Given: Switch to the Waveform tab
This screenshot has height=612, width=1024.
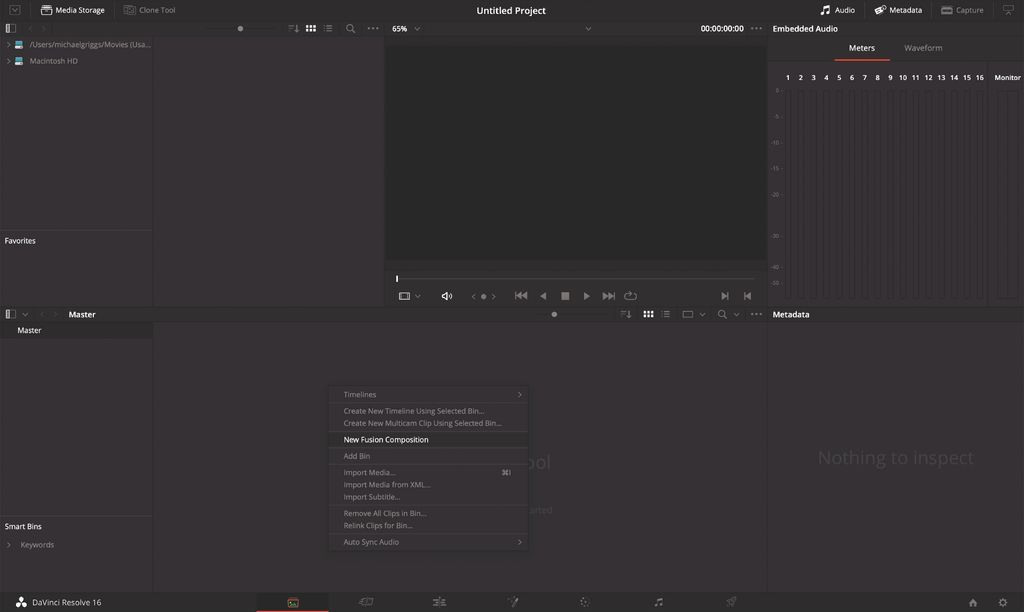Looking at the screenshot, I should pyautogui.click(x=923, y=47).
